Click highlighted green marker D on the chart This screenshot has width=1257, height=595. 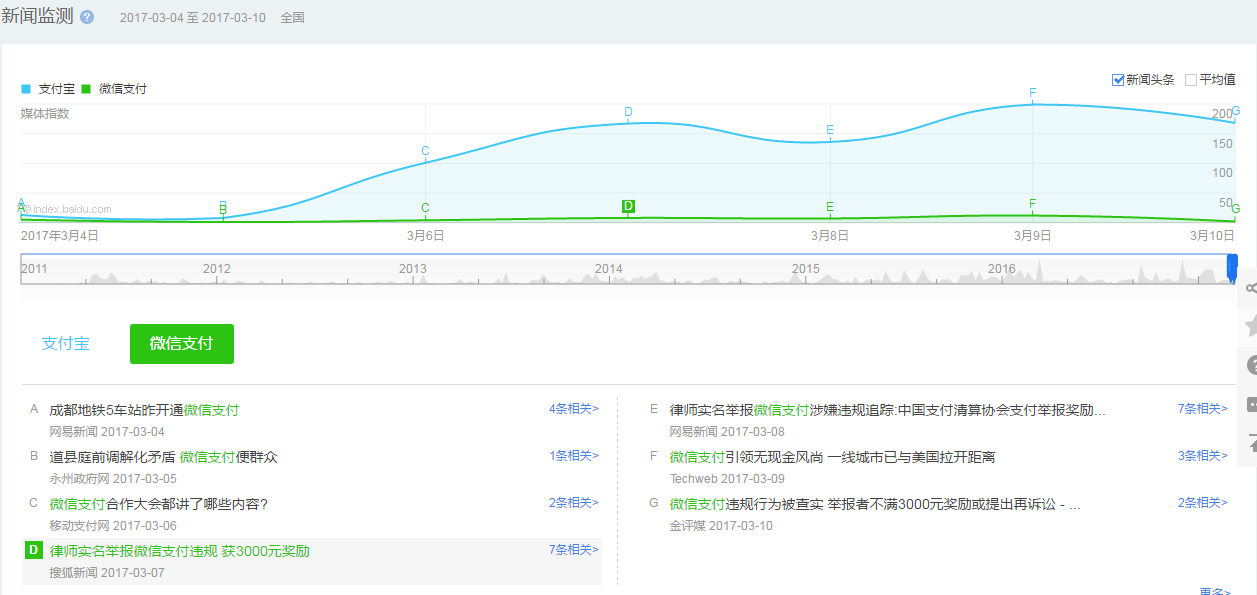(x=628, y=206)
